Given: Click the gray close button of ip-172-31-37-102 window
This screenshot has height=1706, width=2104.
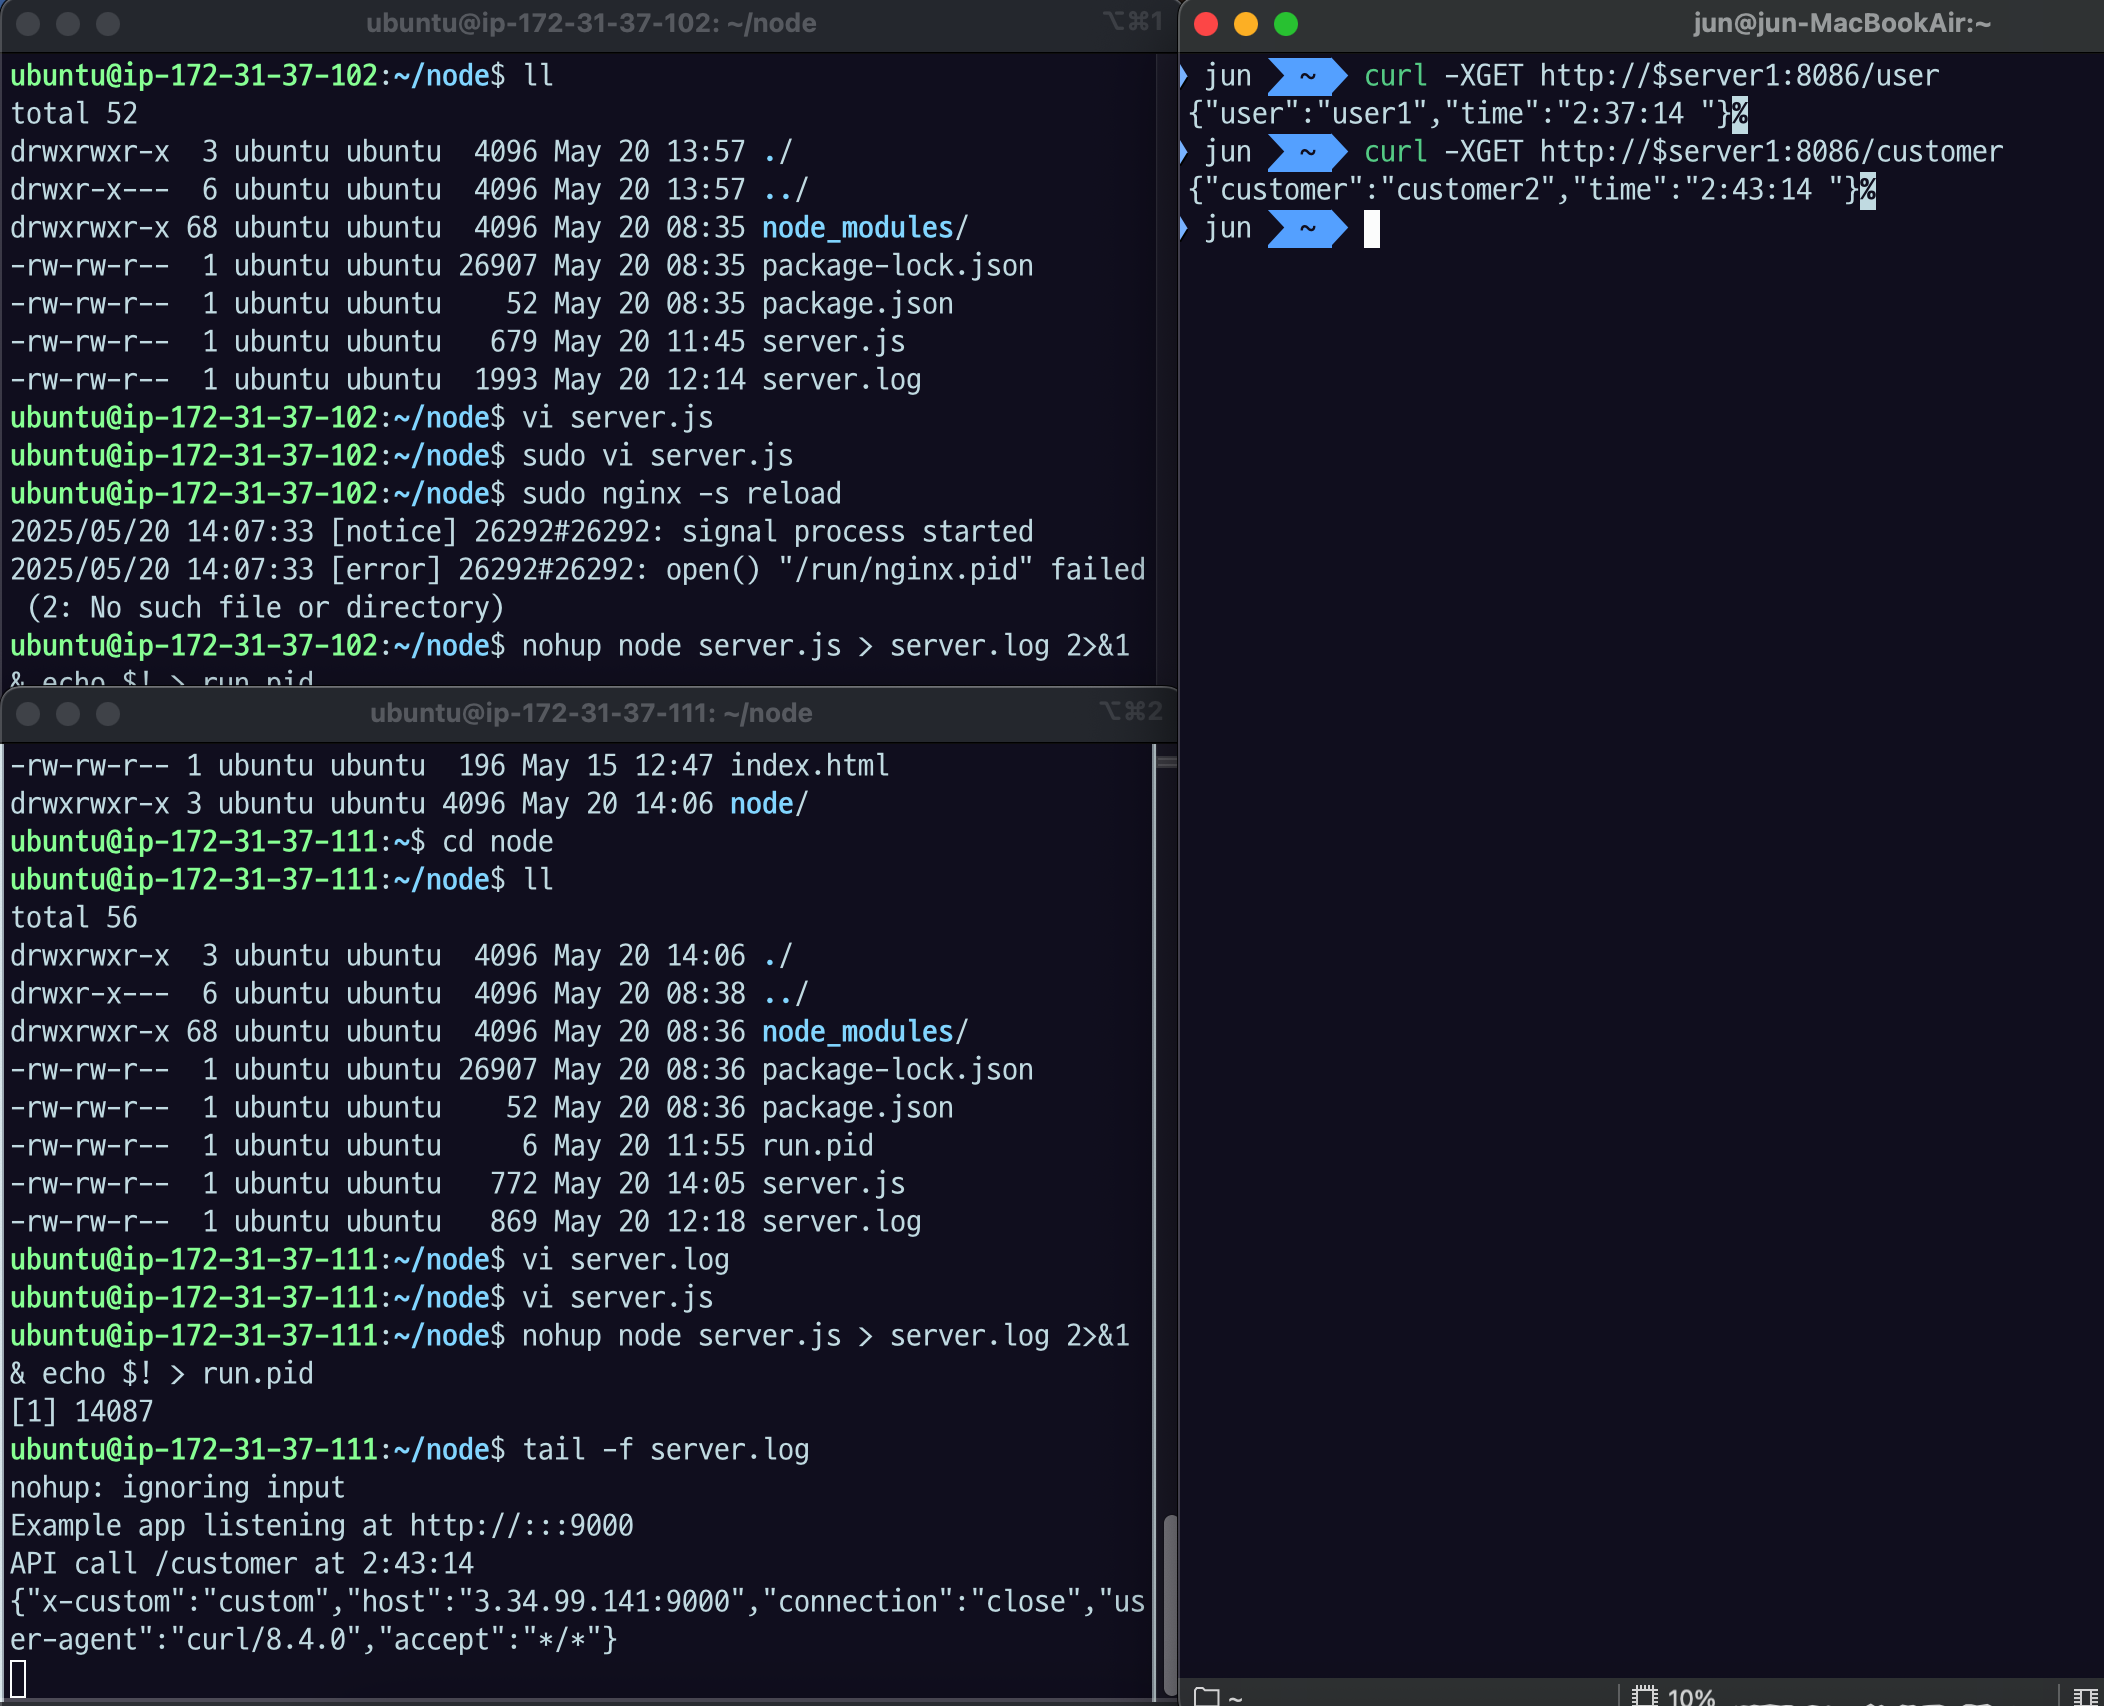Looking at the screenshot, I should (28, 24).
